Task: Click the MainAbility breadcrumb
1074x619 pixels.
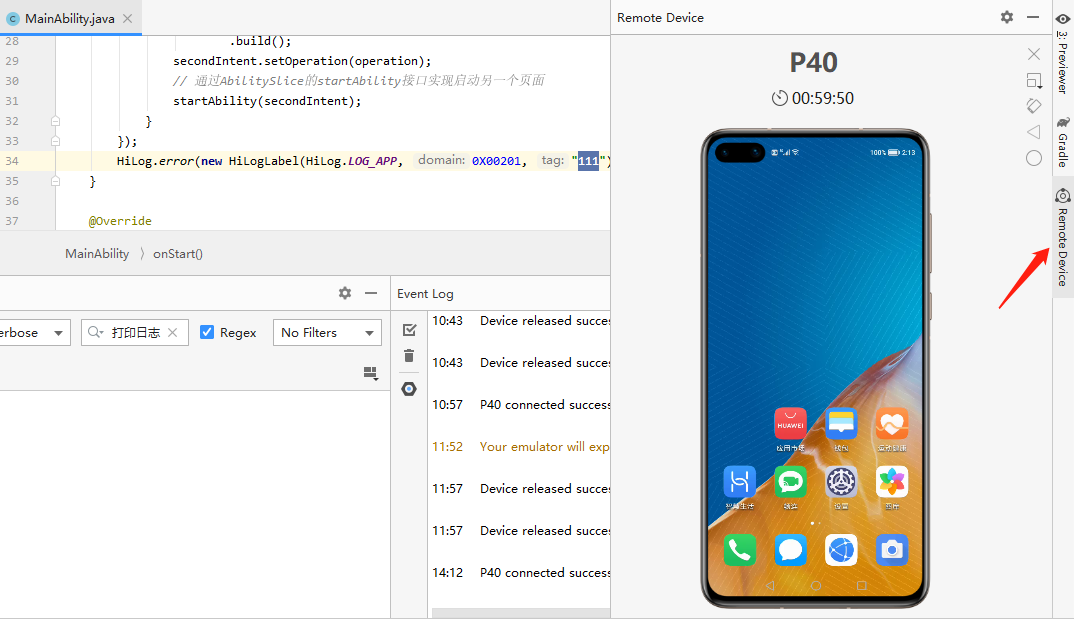Action: tap(97, 253)
